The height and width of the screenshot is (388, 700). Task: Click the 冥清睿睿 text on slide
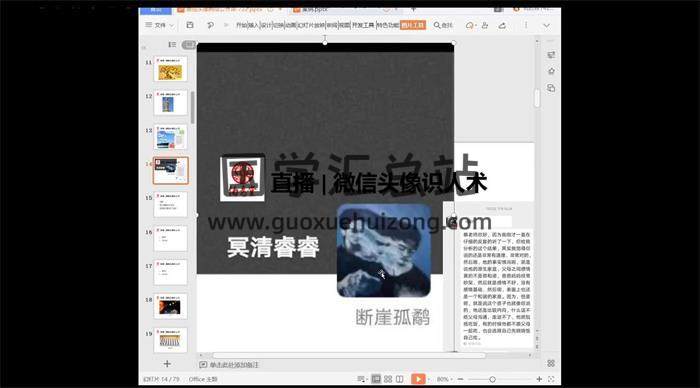point(273,247)
